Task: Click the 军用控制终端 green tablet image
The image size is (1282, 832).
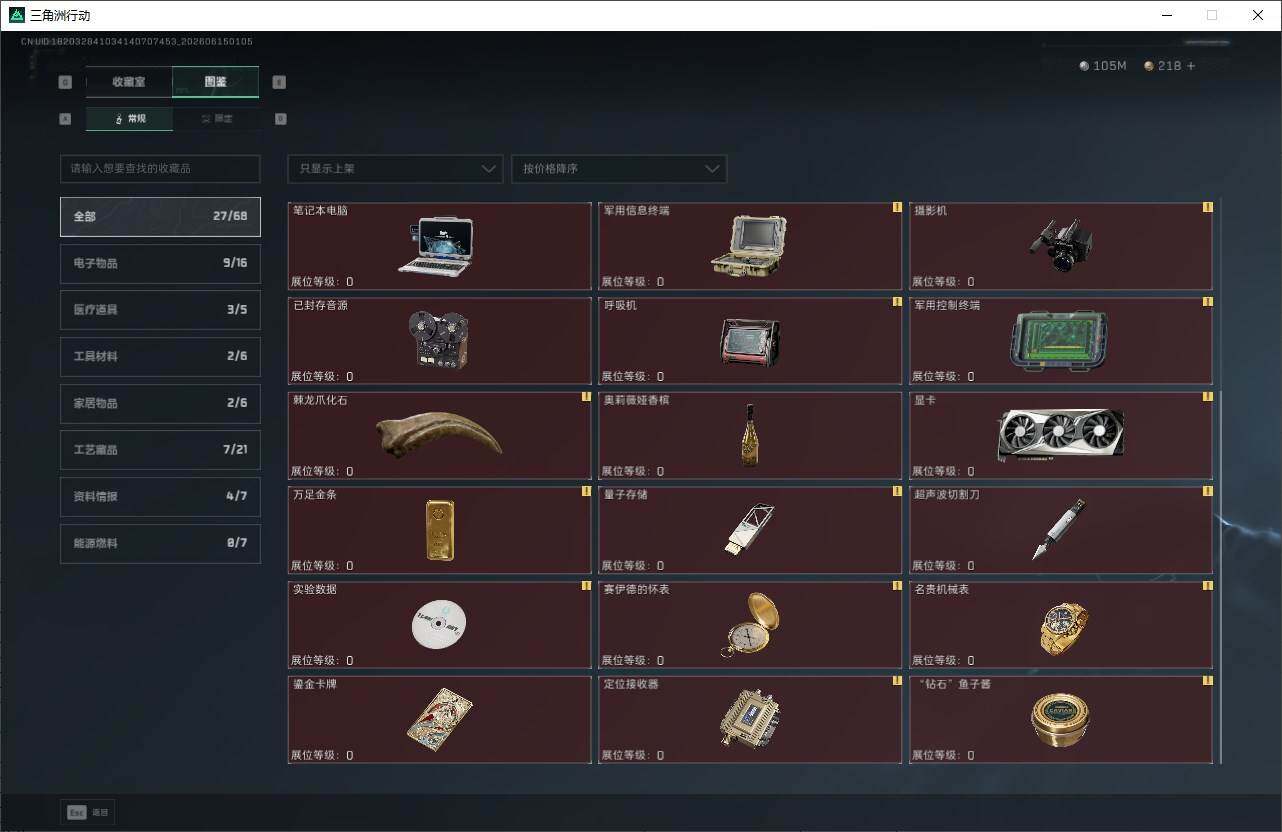Action: [1059, 341]
